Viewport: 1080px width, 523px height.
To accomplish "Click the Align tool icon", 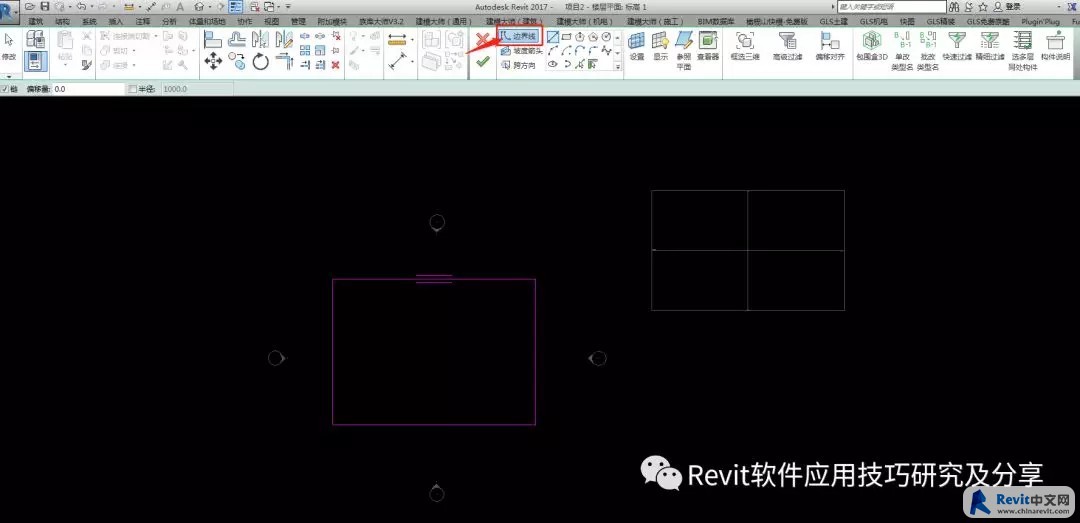I will click(x=213, y=40).
